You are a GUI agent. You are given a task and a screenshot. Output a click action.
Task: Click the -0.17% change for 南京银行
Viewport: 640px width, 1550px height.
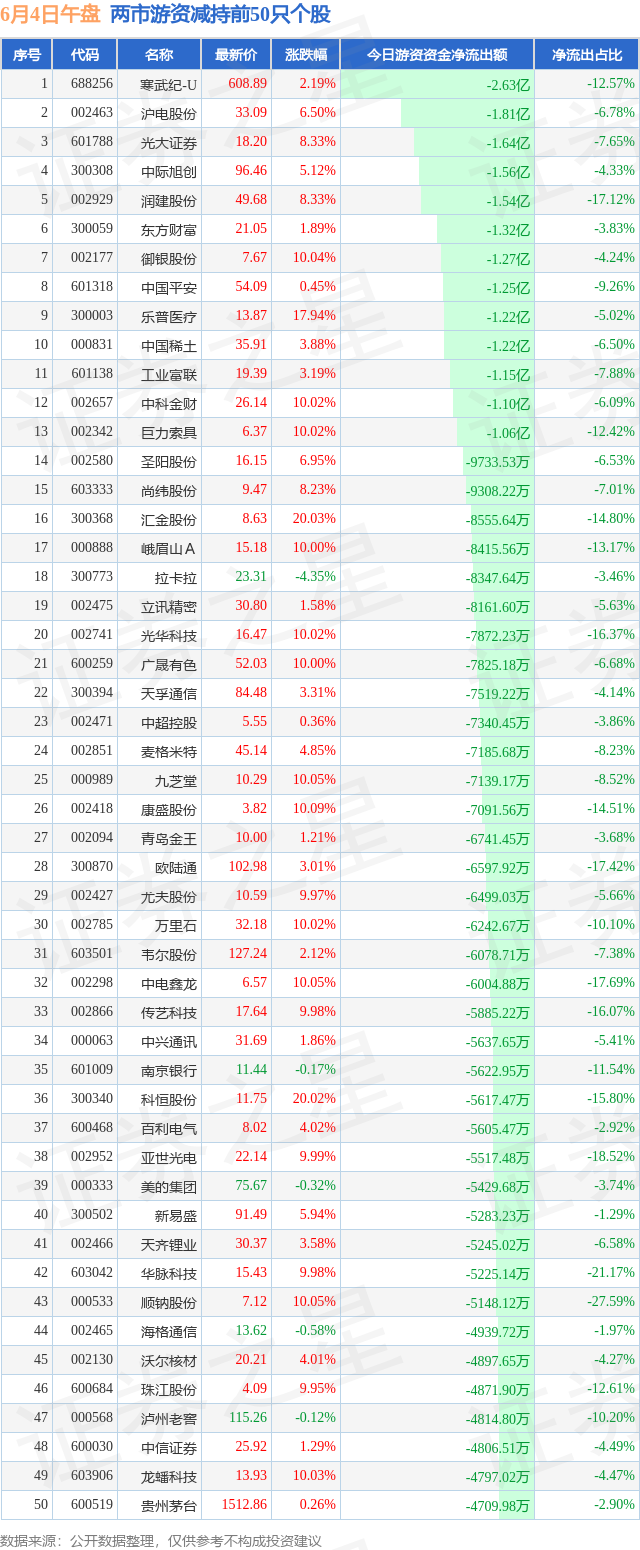coord(316,1070)
